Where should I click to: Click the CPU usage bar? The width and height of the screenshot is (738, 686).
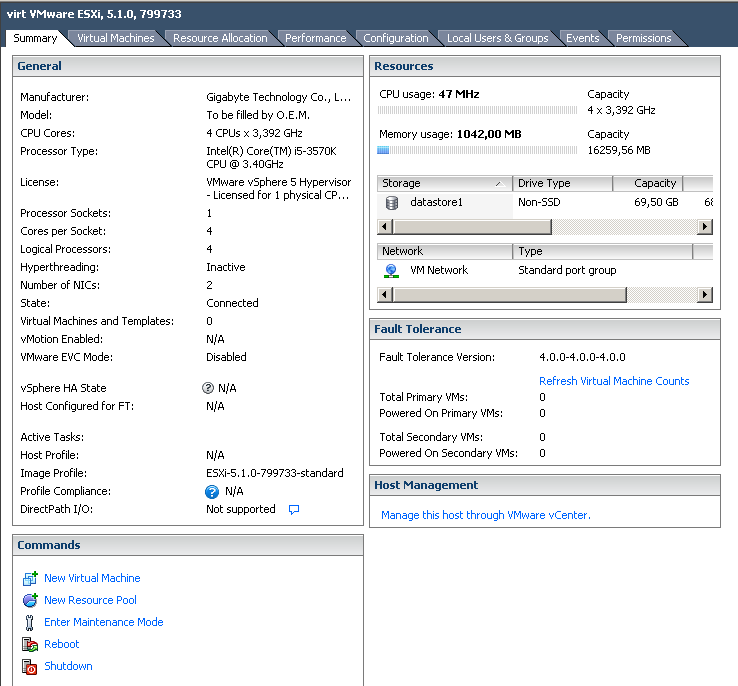pyautogui.click(x=477, y=110)
